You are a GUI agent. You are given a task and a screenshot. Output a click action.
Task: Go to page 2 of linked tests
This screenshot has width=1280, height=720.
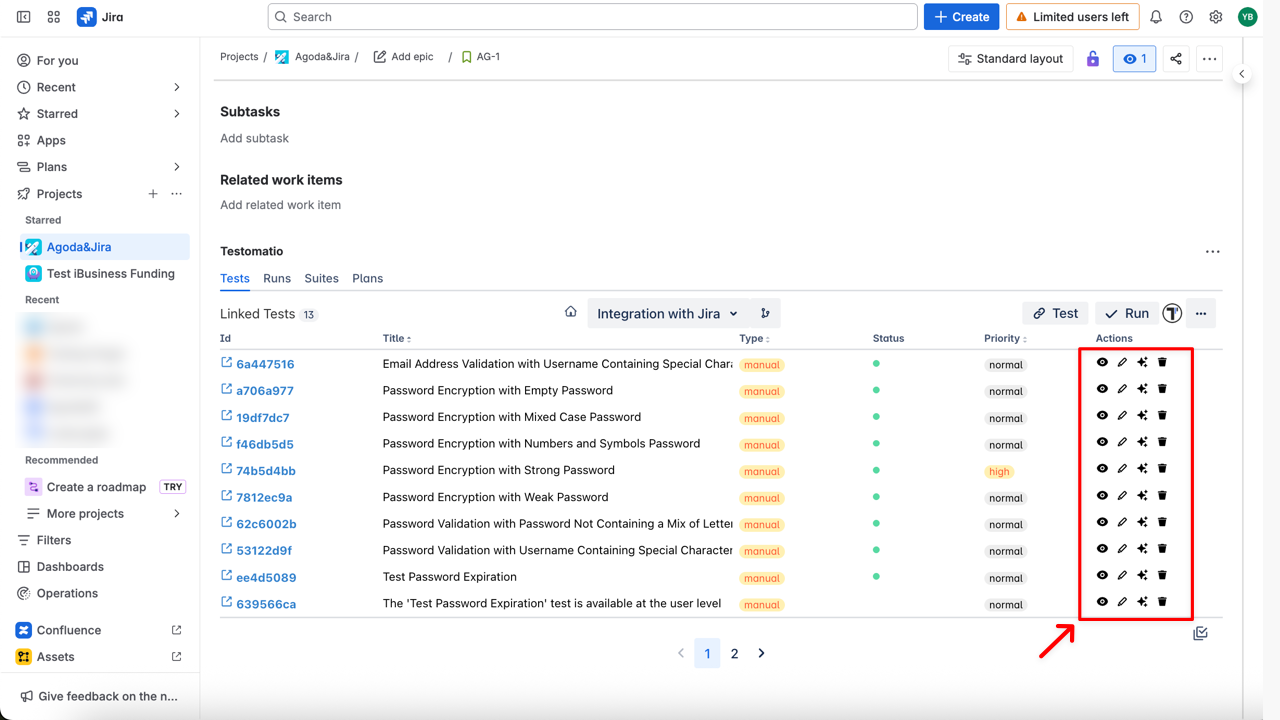[x=734, y=653]
